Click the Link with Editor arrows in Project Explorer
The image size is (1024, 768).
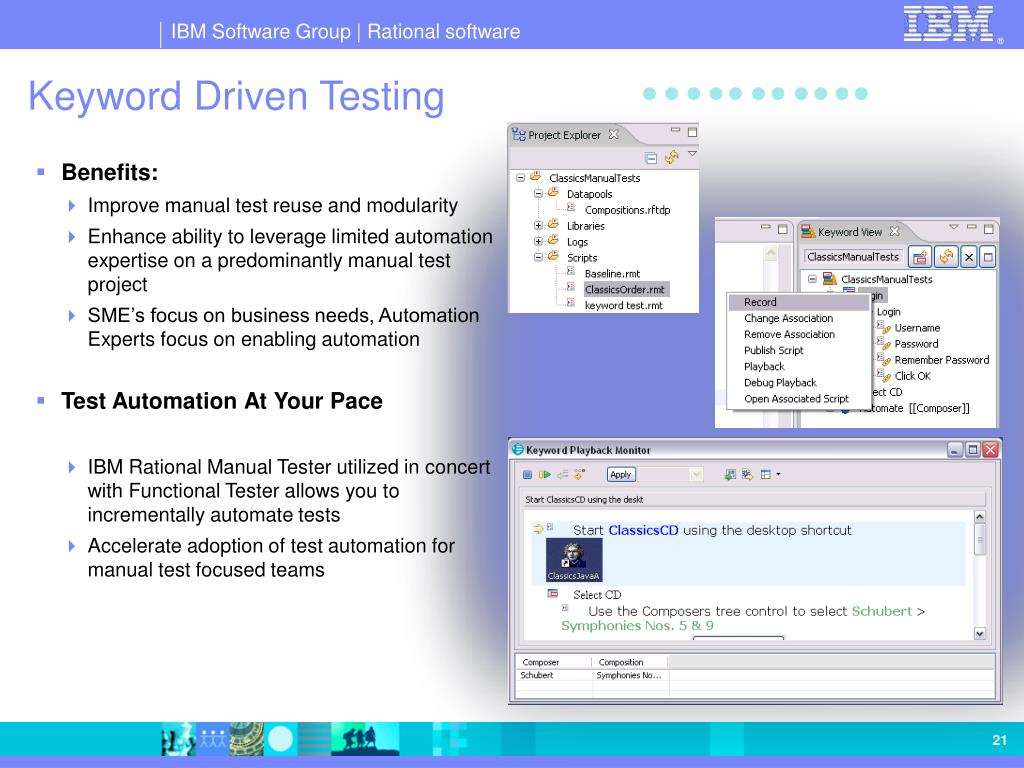[x=671, y=157]
